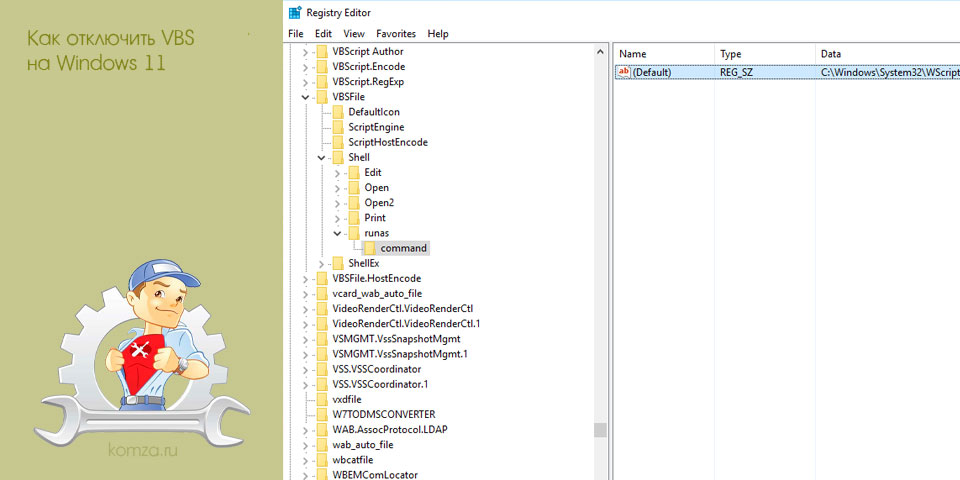Screen dimensions: 960x480
Task: Expand the VBScript Author key
Action: 306,52
